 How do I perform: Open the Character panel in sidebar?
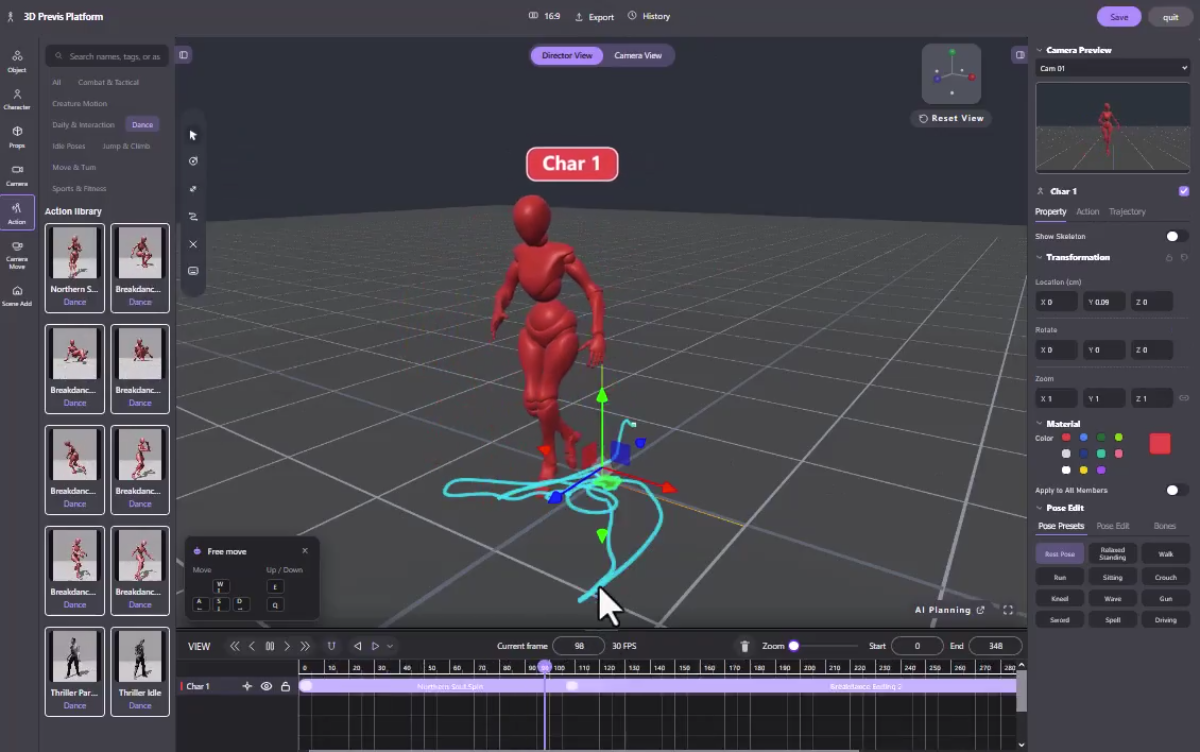[x=17, y=99]
